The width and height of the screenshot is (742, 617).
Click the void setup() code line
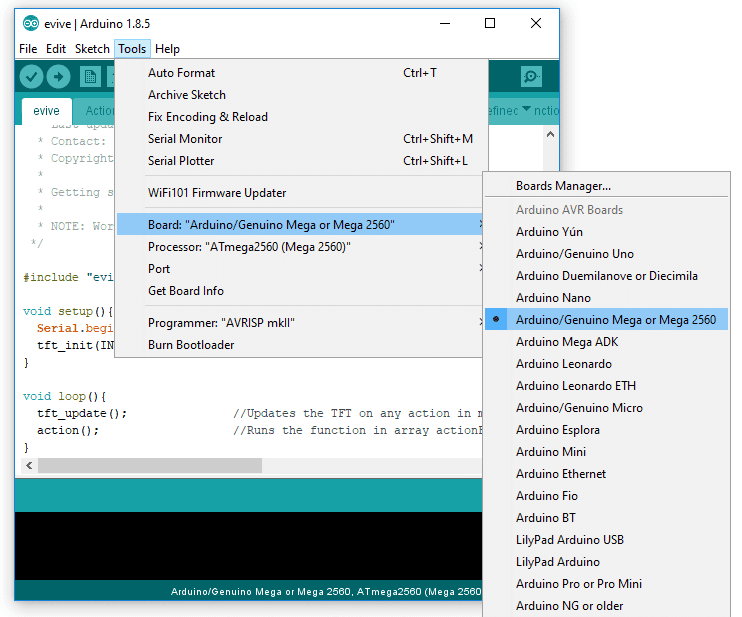click(68, 311)
